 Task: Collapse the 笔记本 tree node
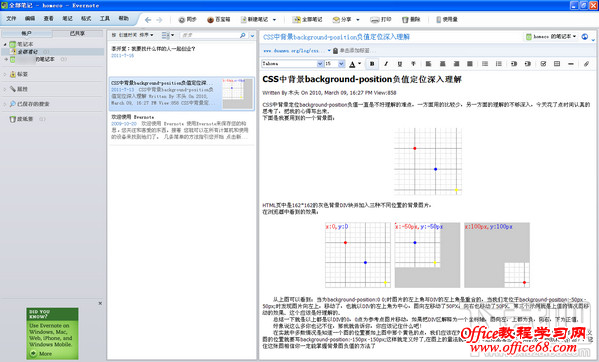tap(5, 45)
